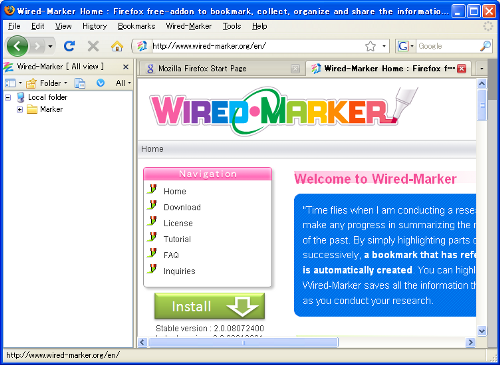Close the Mozilla Firefox Start Page tab
The height and width of the screenshot is (365, 500).
[295, 69]
